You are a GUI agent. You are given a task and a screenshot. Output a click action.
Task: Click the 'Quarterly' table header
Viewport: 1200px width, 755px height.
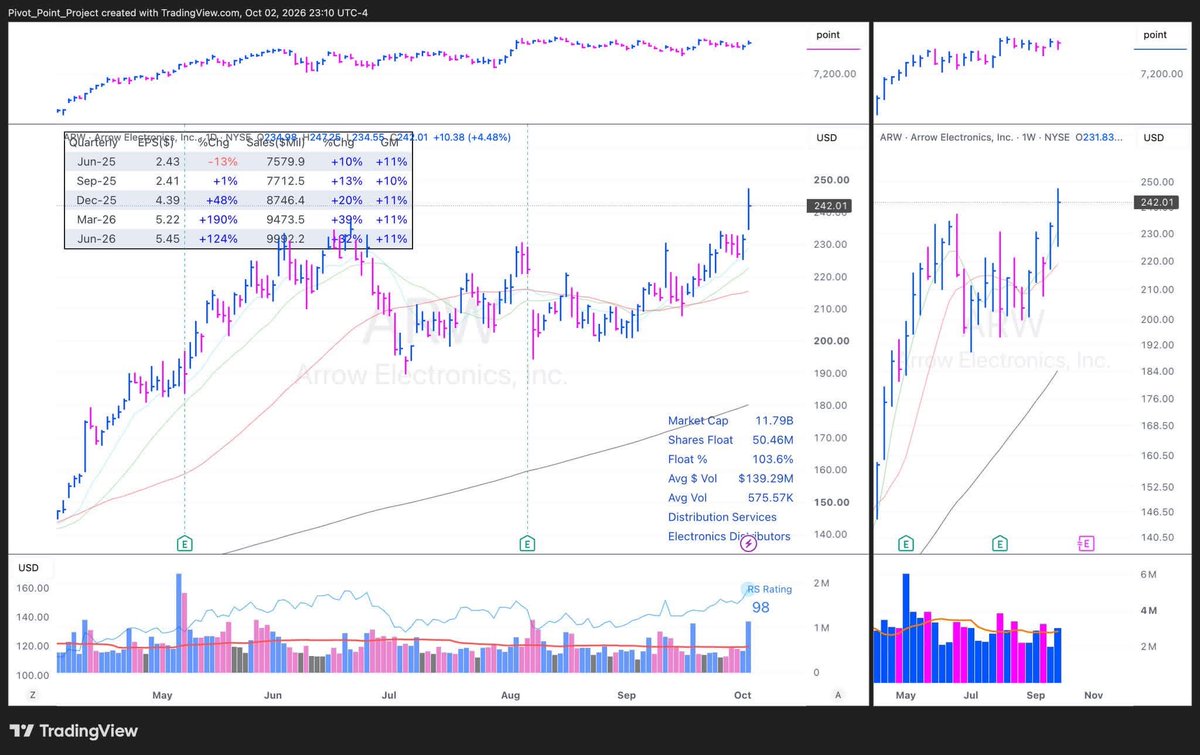[93, 143]
